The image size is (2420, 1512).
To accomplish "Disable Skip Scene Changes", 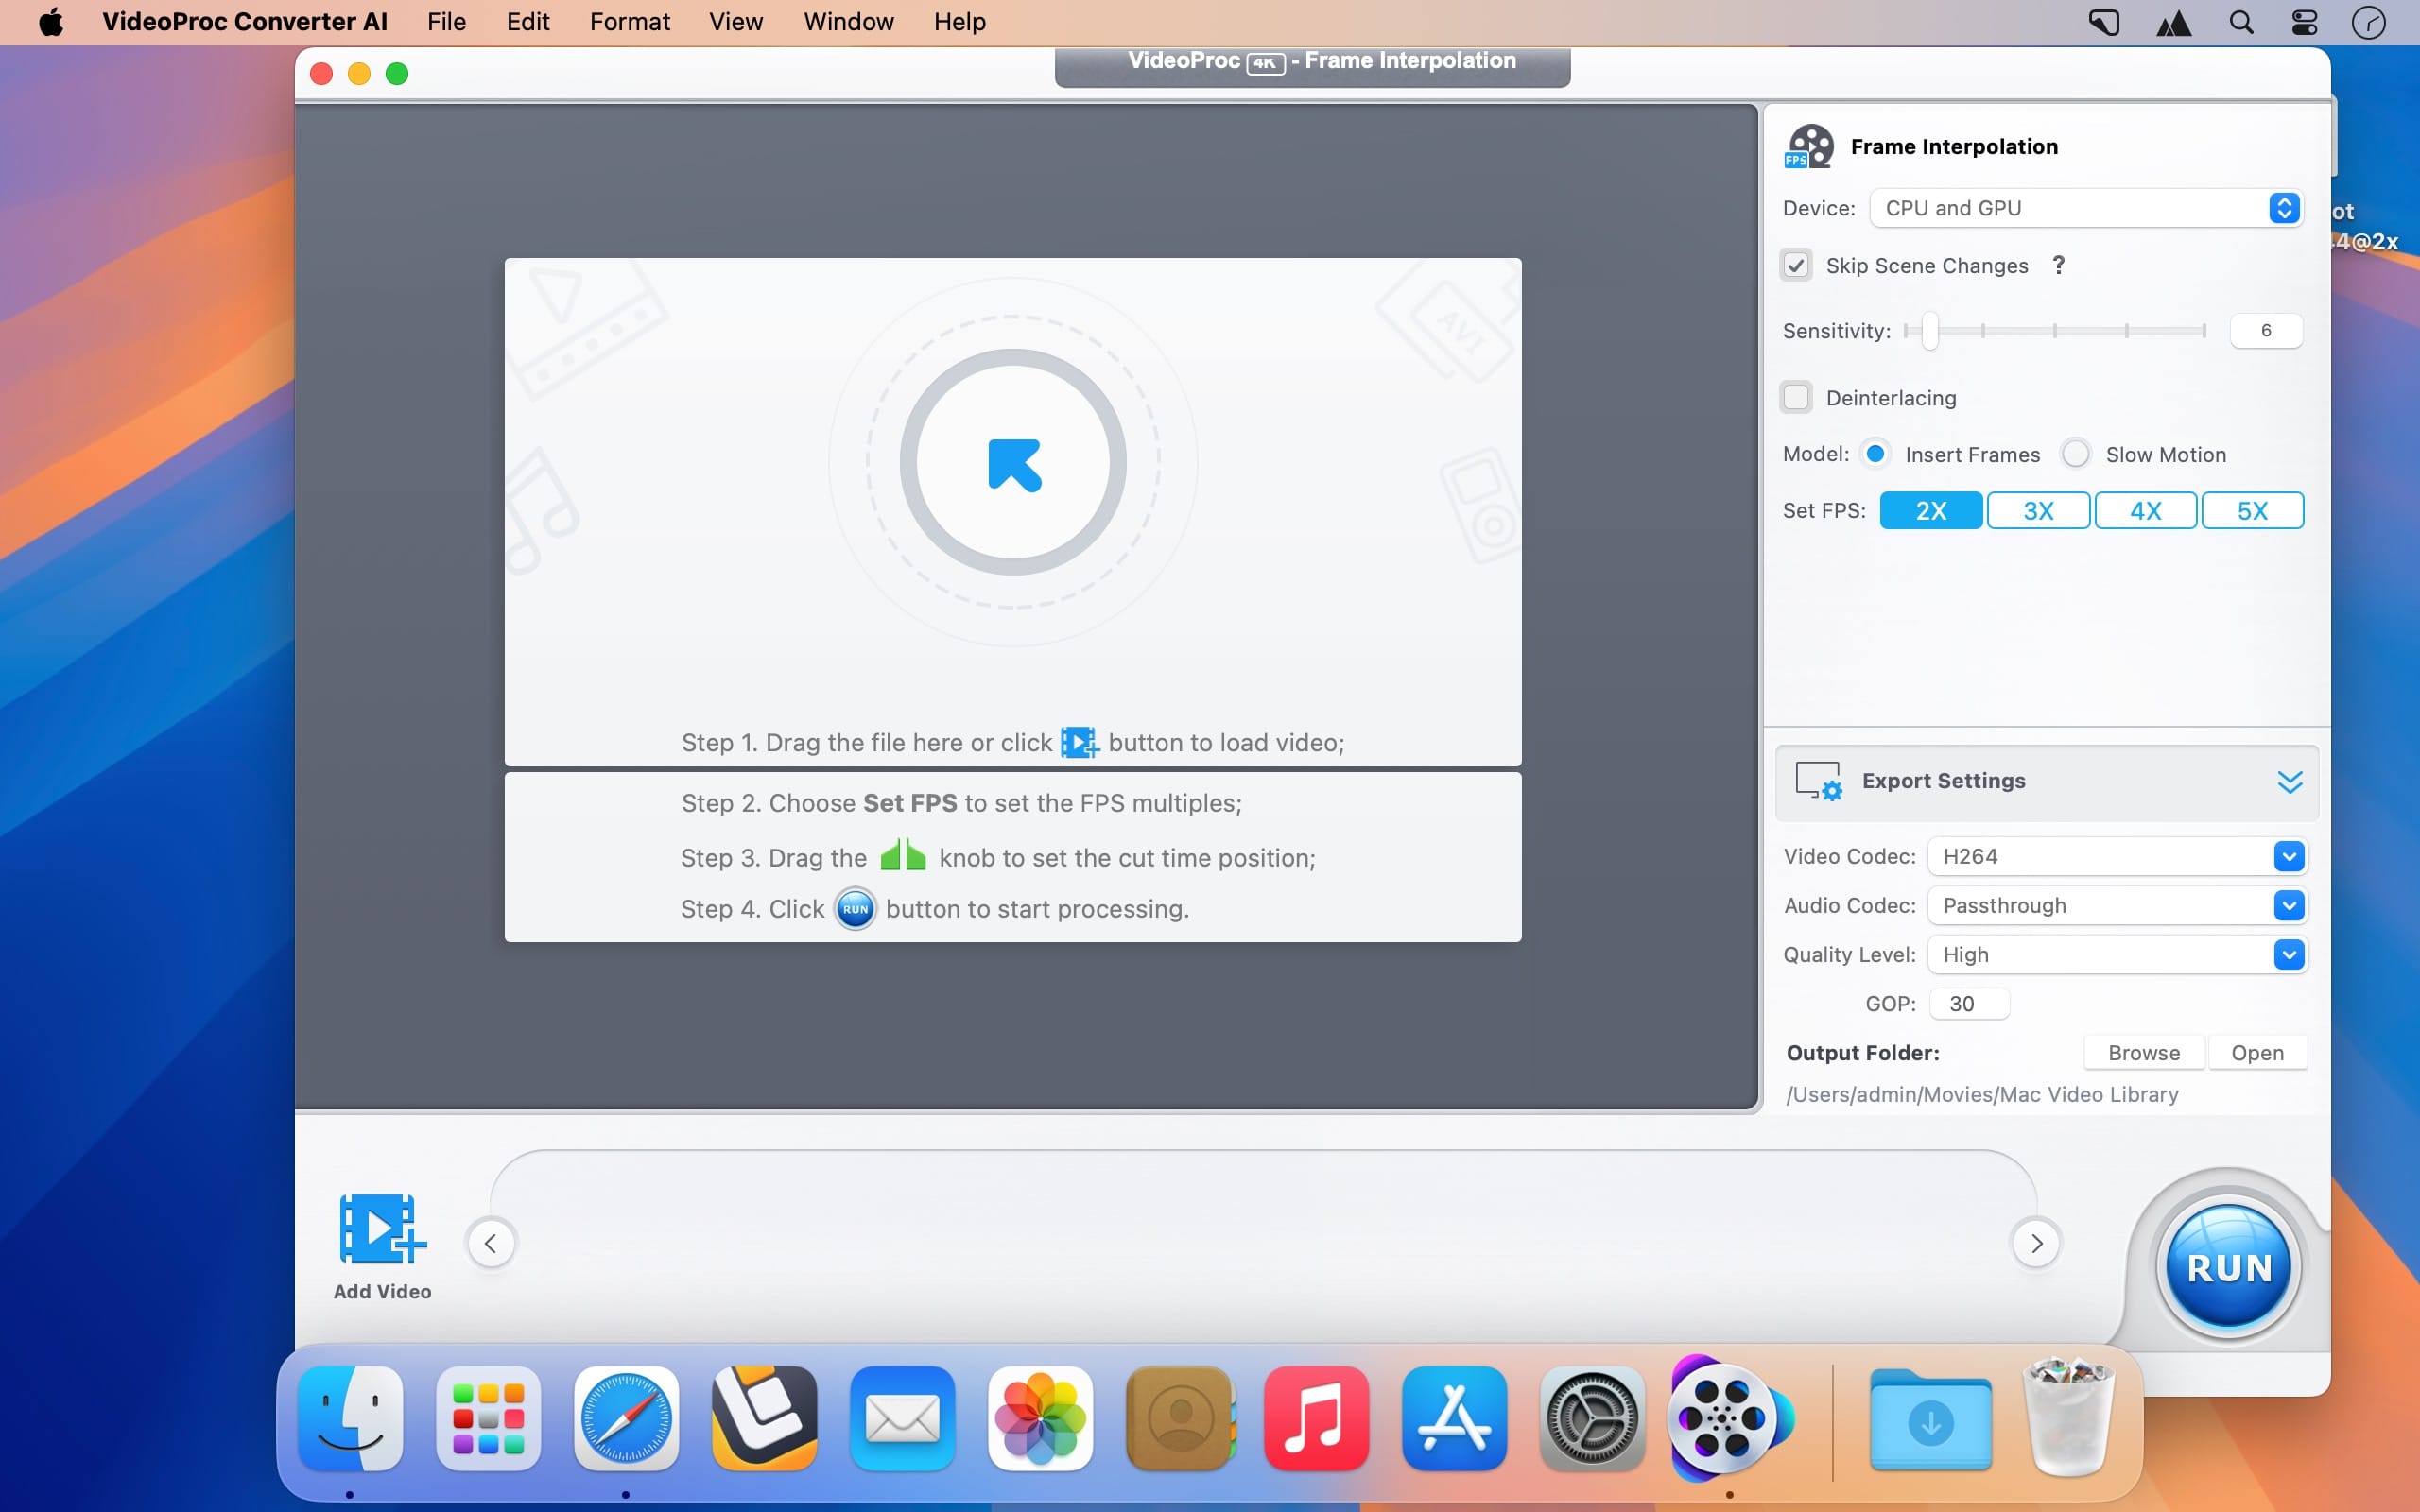I will (x=1795, y=264).
